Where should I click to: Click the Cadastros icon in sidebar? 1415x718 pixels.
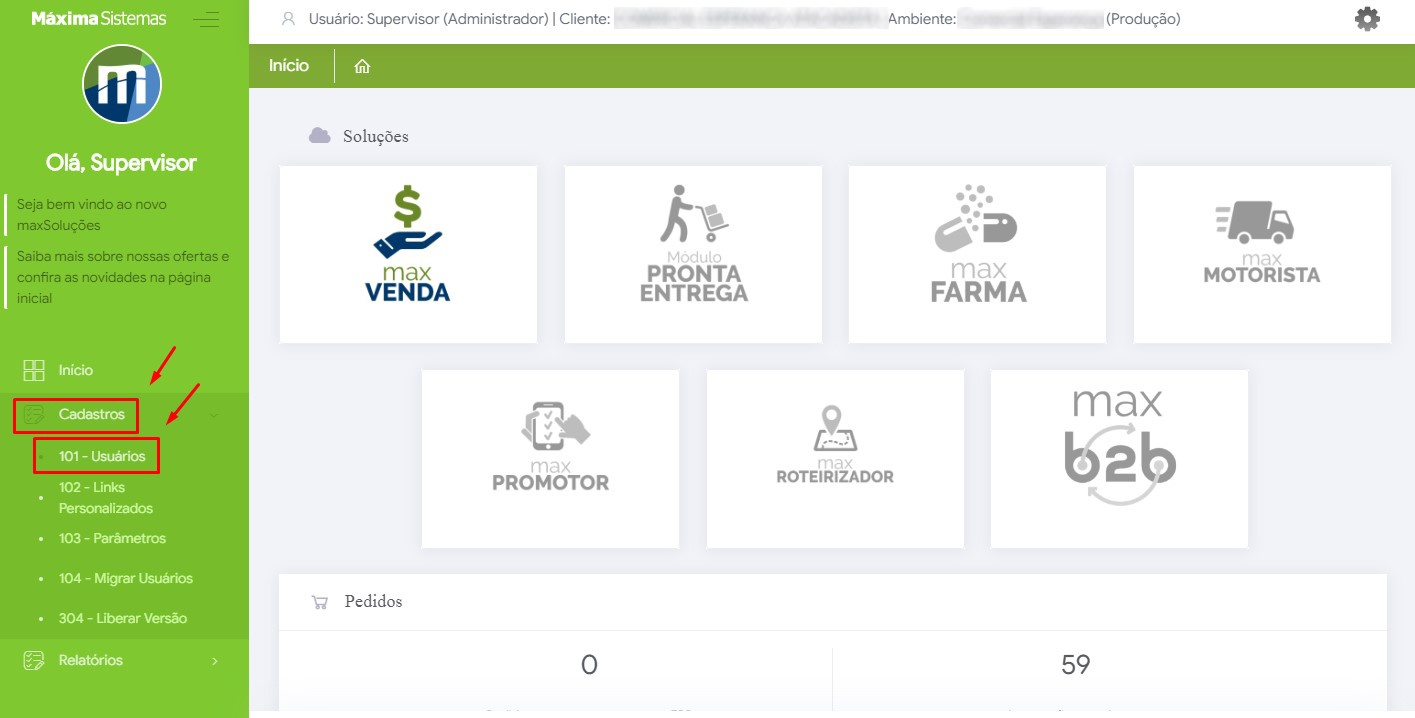tap(34, 414)
